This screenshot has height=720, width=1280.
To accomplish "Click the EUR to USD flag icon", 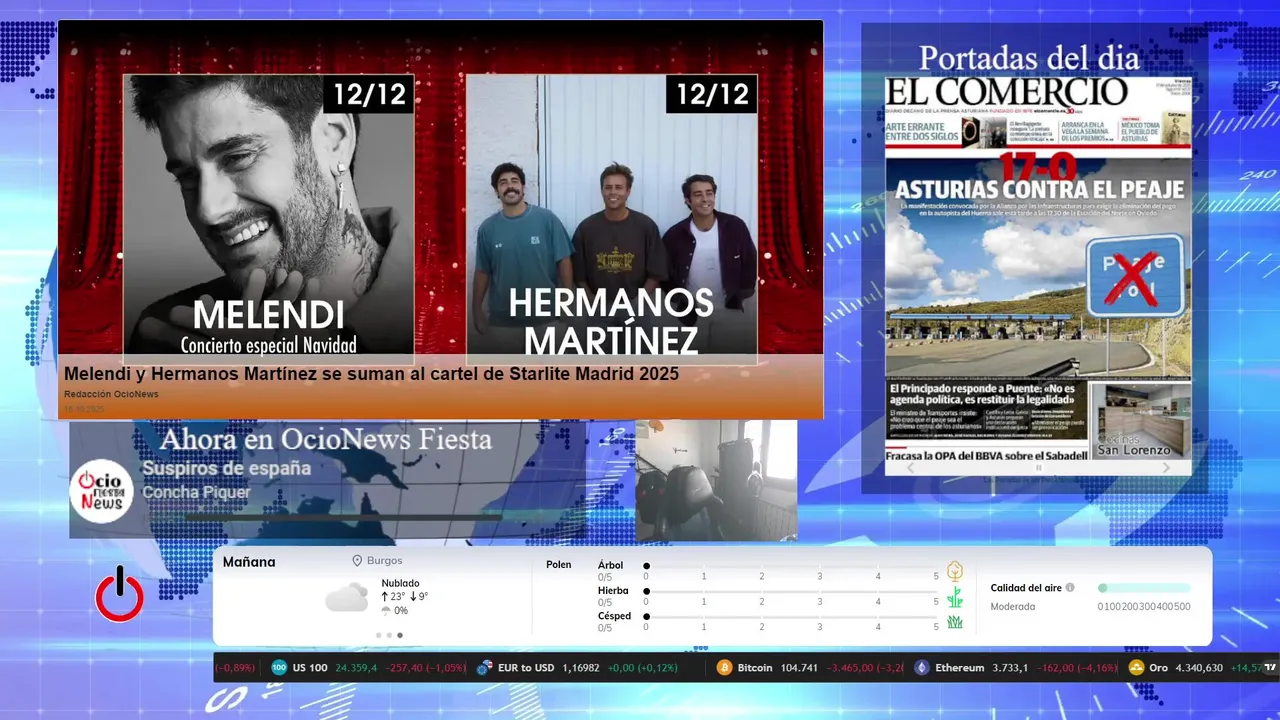I will (x=484, y=667).
